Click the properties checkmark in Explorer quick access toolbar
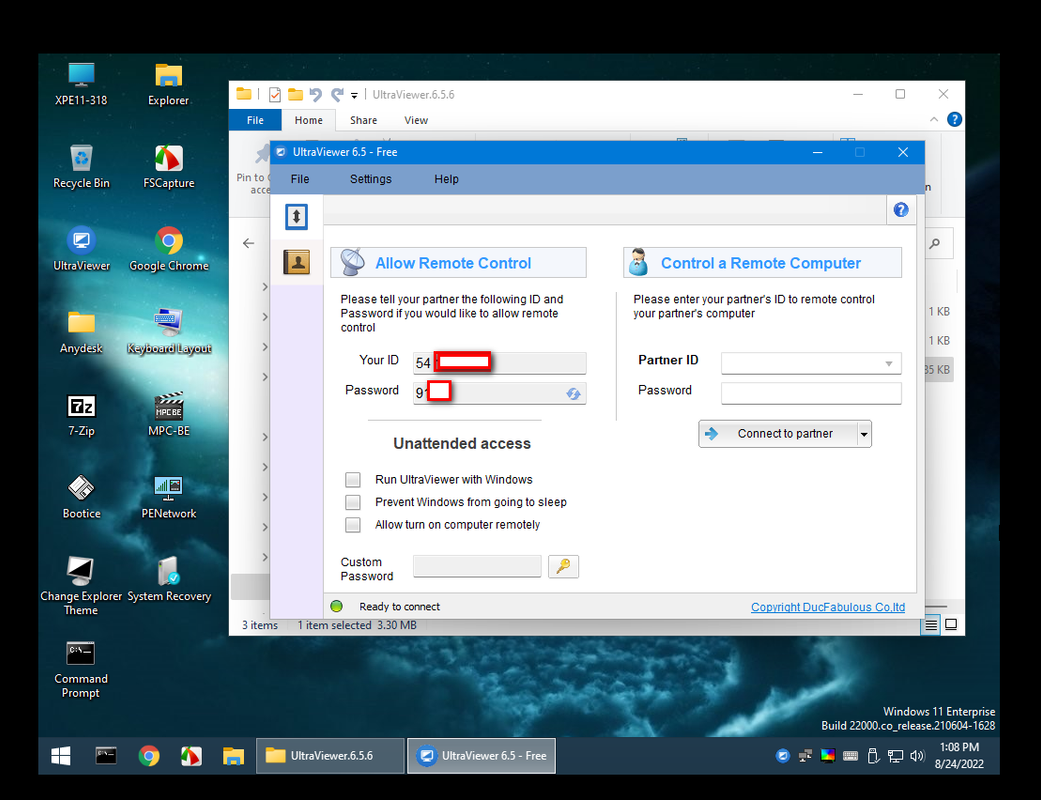 [x=274, y=95]
